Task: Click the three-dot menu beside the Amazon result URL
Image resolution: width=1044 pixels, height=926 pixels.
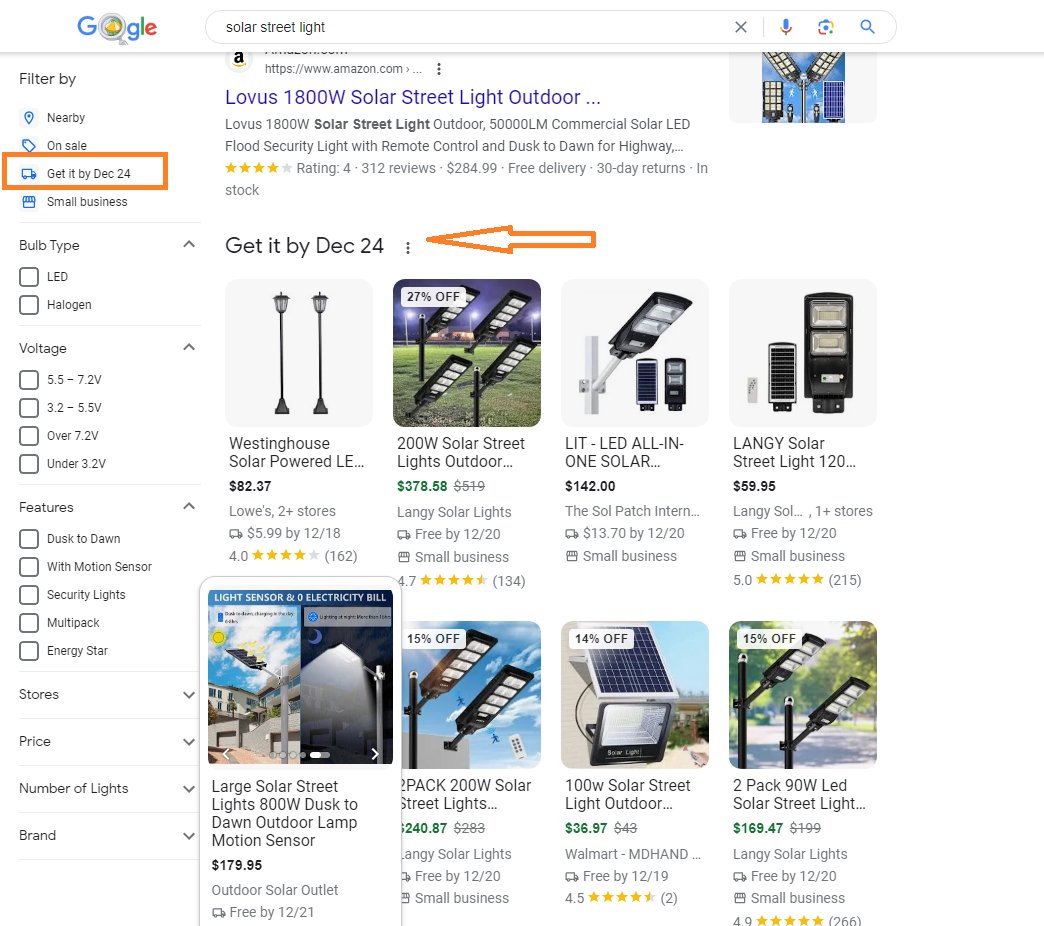Action: coord(439,69)
